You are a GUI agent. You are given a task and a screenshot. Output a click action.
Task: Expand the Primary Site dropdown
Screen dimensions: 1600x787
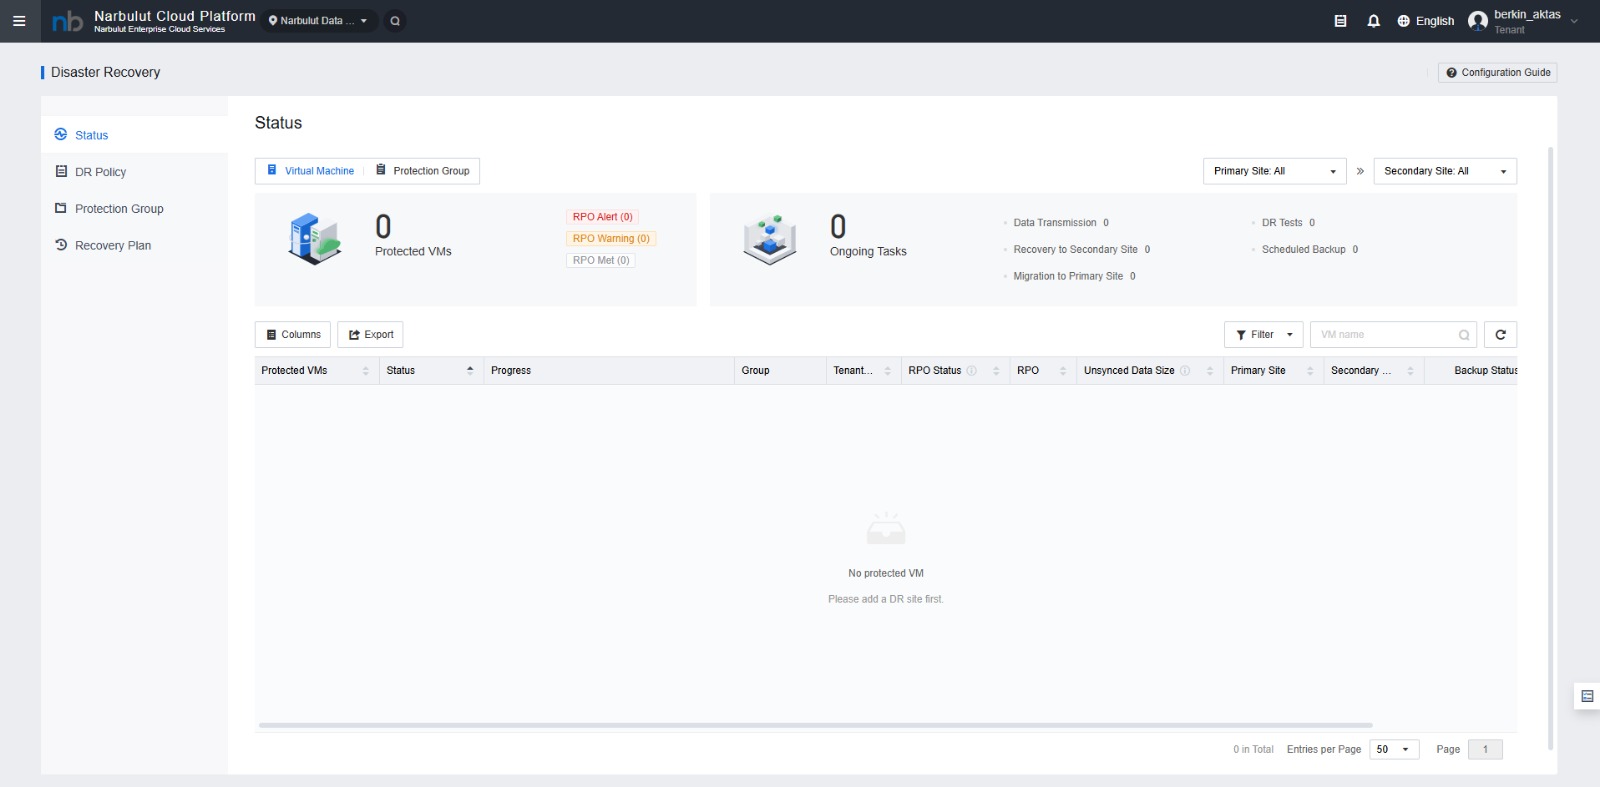[x=1274, y=171]
